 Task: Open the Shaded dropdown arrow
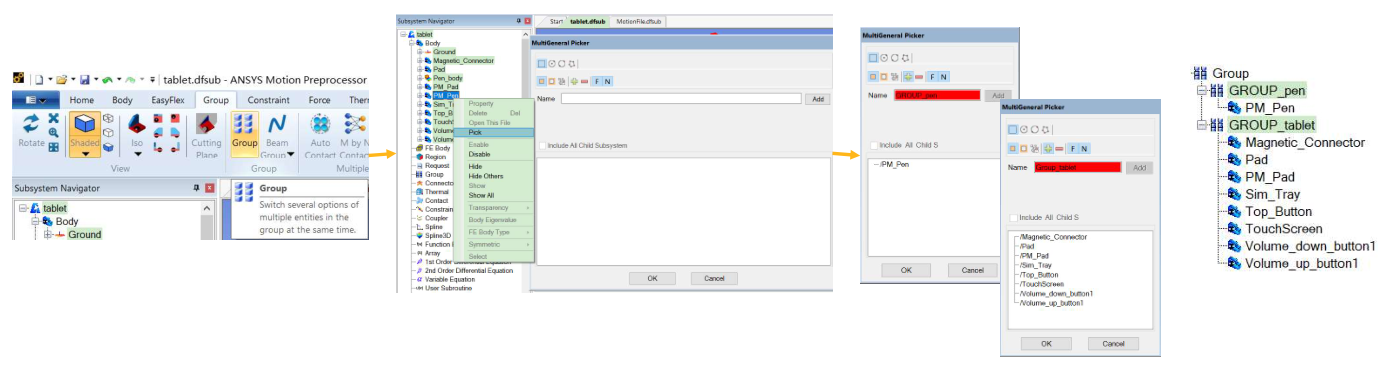(x=86, y=153)
